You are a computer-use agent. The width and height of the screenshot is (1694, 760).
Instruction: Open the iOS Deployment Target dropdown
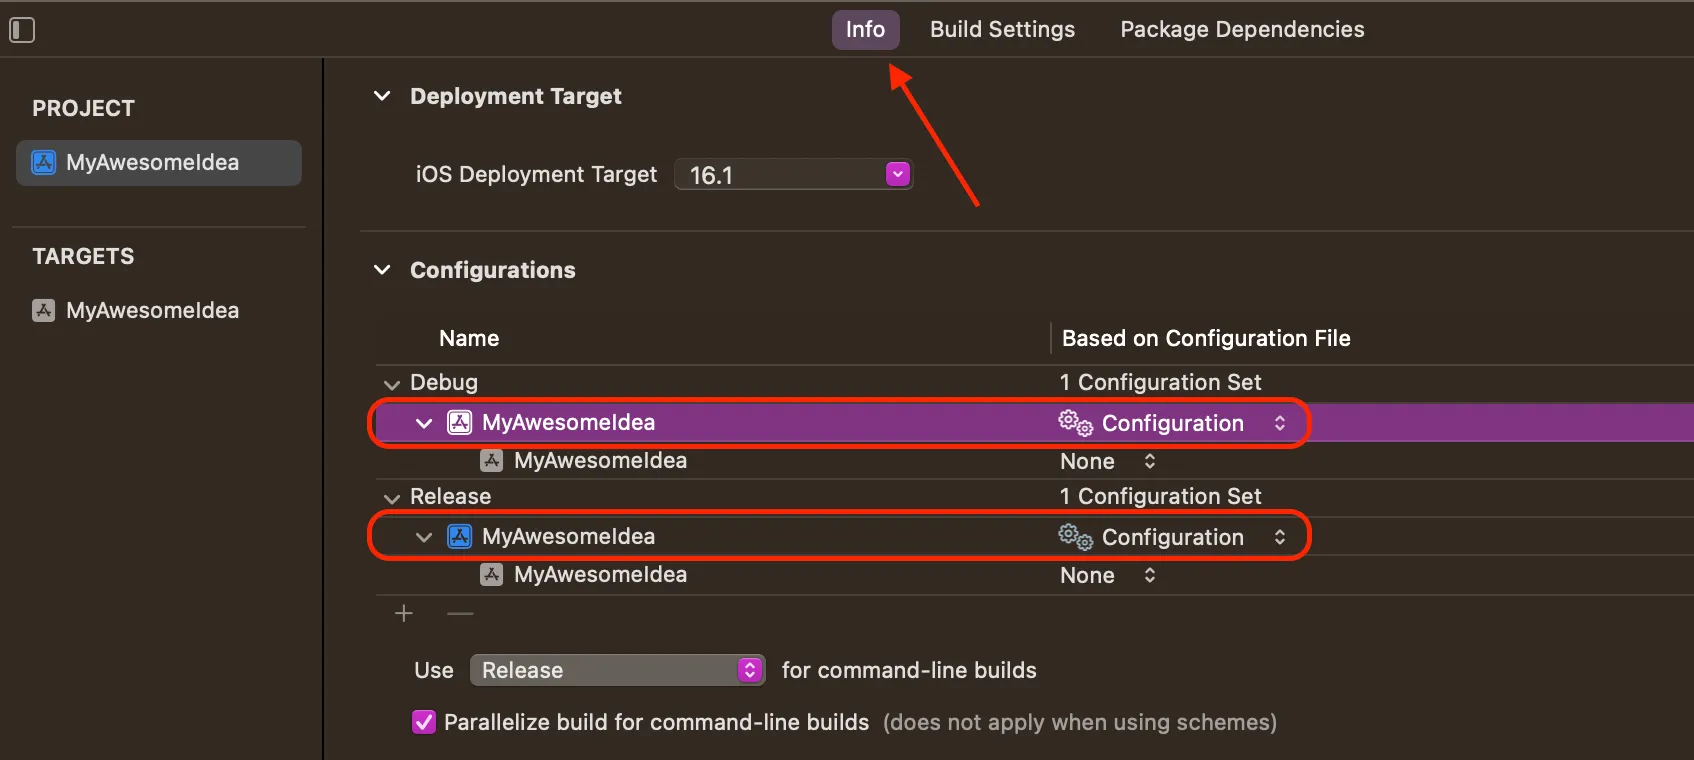tap(897, 174)
